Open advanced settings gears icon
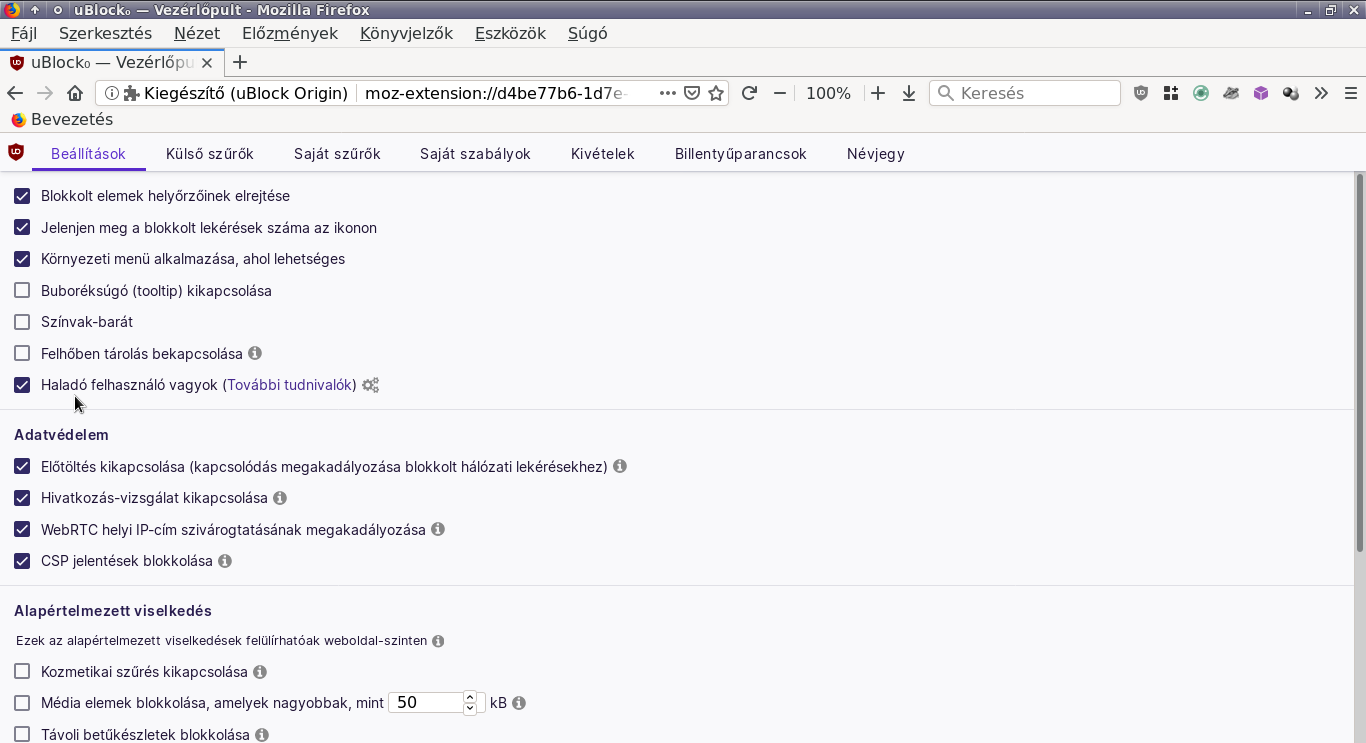Screen dimensions: 1366x743 pos(370,385)
